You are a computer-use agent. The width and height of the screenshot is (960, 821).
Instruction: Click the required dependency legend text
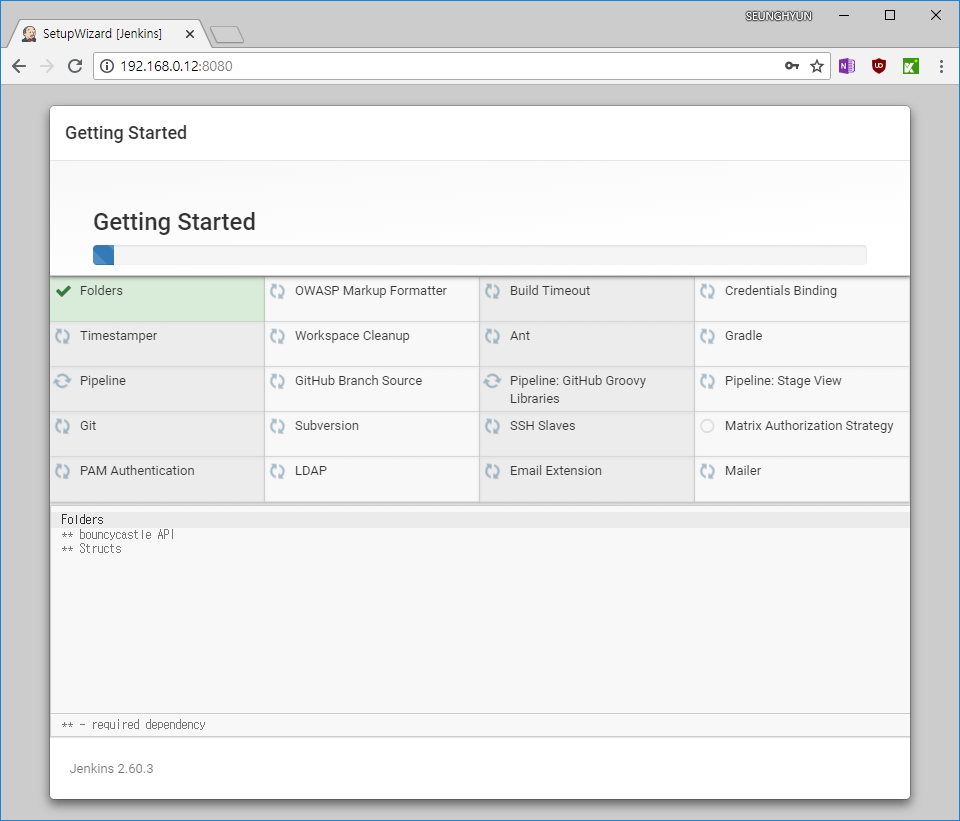[x=133, y=725]
